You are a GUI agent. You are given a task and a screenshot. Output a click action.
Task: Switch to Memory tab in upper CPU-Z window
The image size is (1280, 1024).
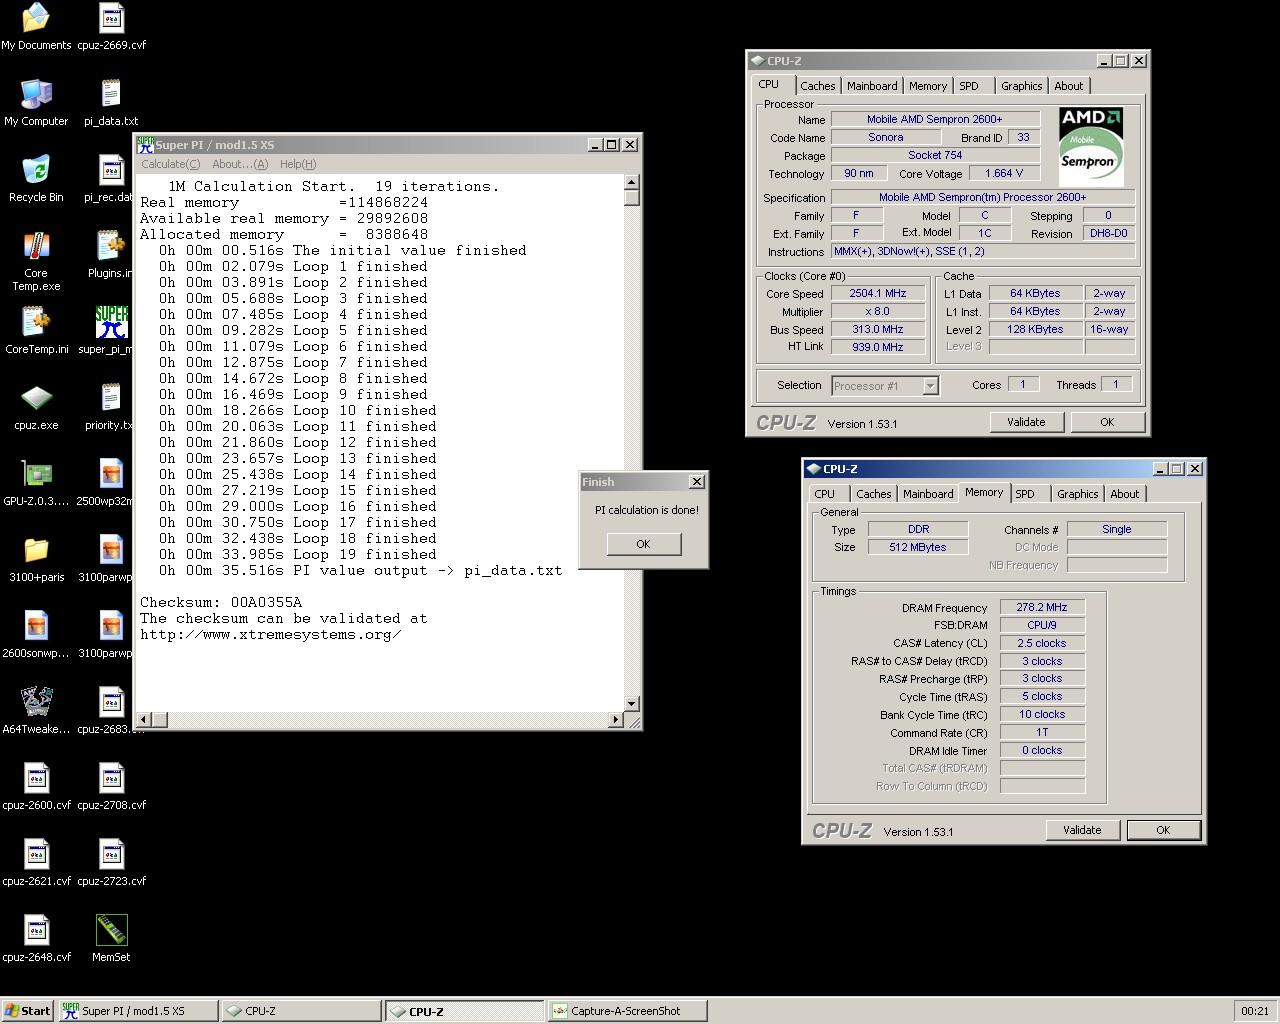[x=928, y=86]
